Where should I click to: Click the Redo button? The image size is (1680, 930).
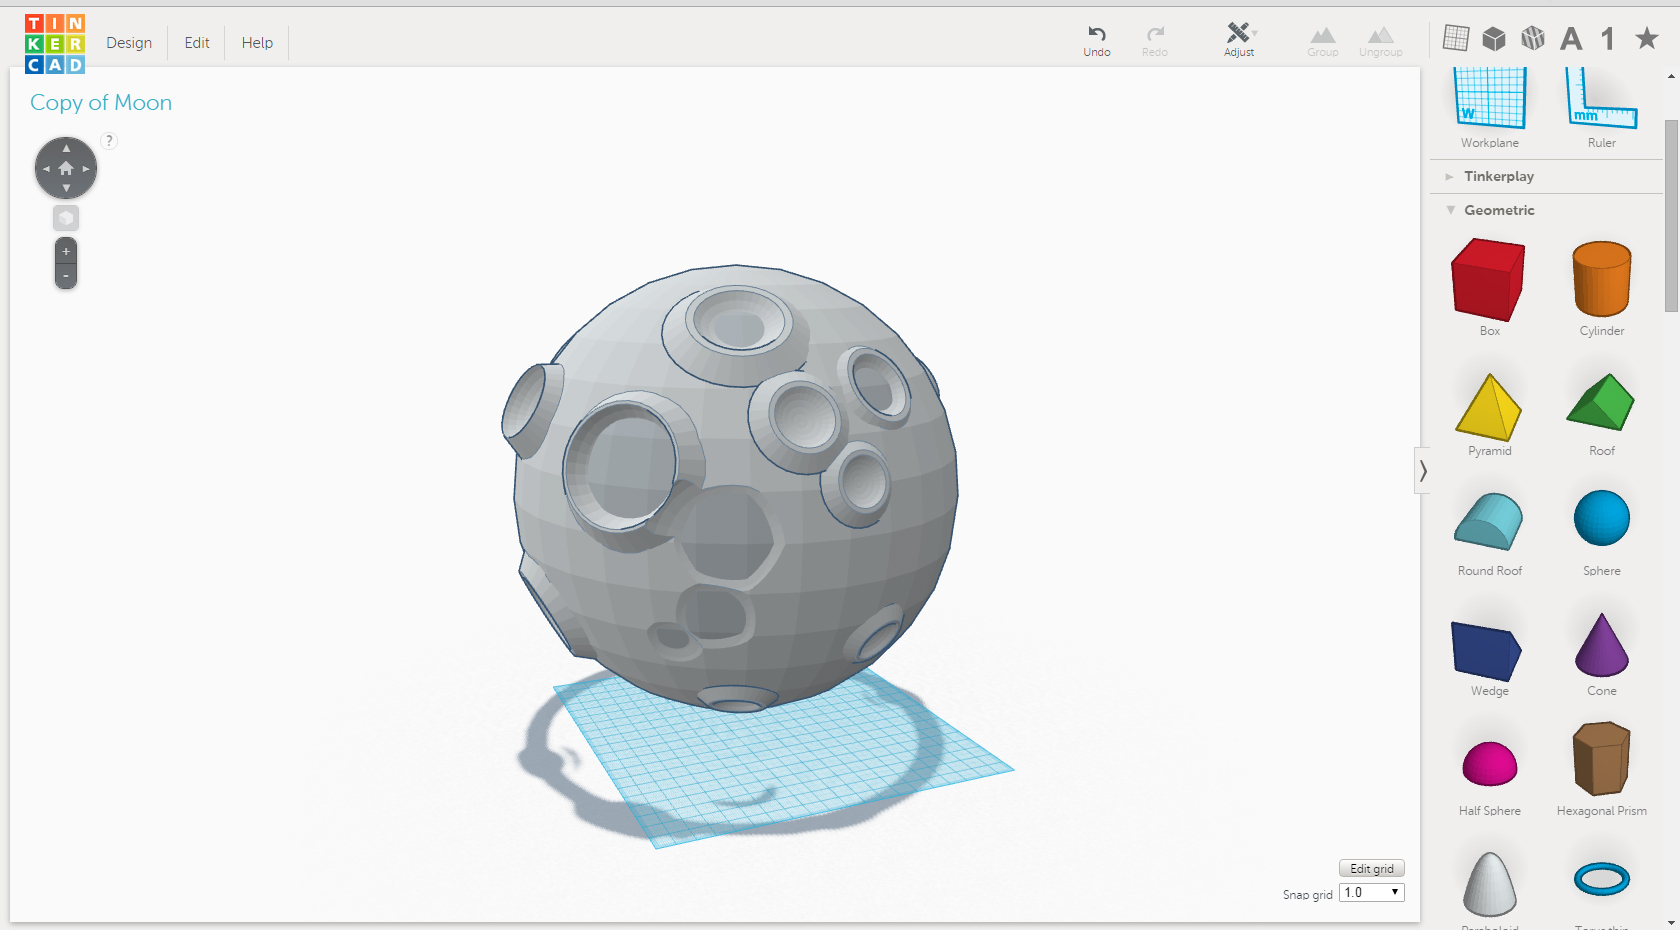1155,41
